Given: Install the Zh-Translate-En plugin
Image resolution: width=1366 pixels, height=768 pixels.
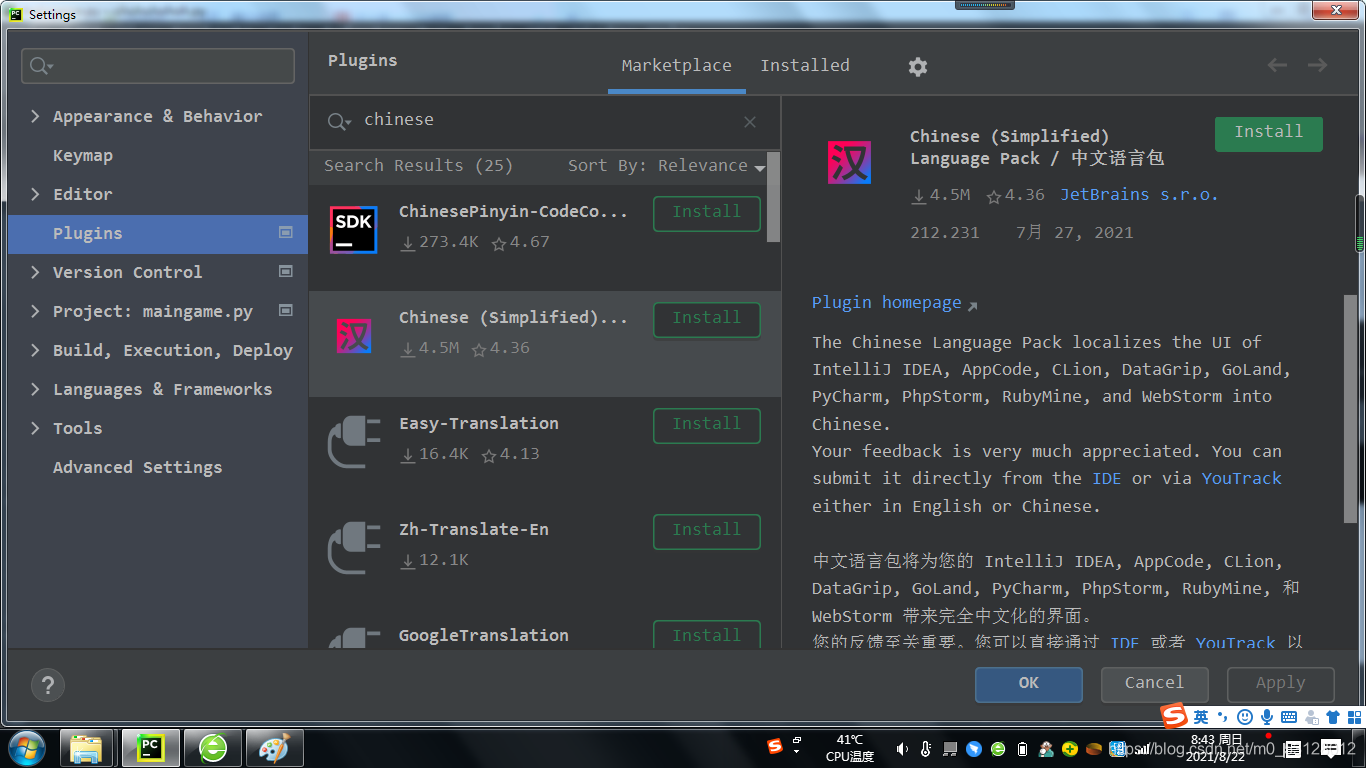Looking at the screenshot, I should [x=707, y=531].
